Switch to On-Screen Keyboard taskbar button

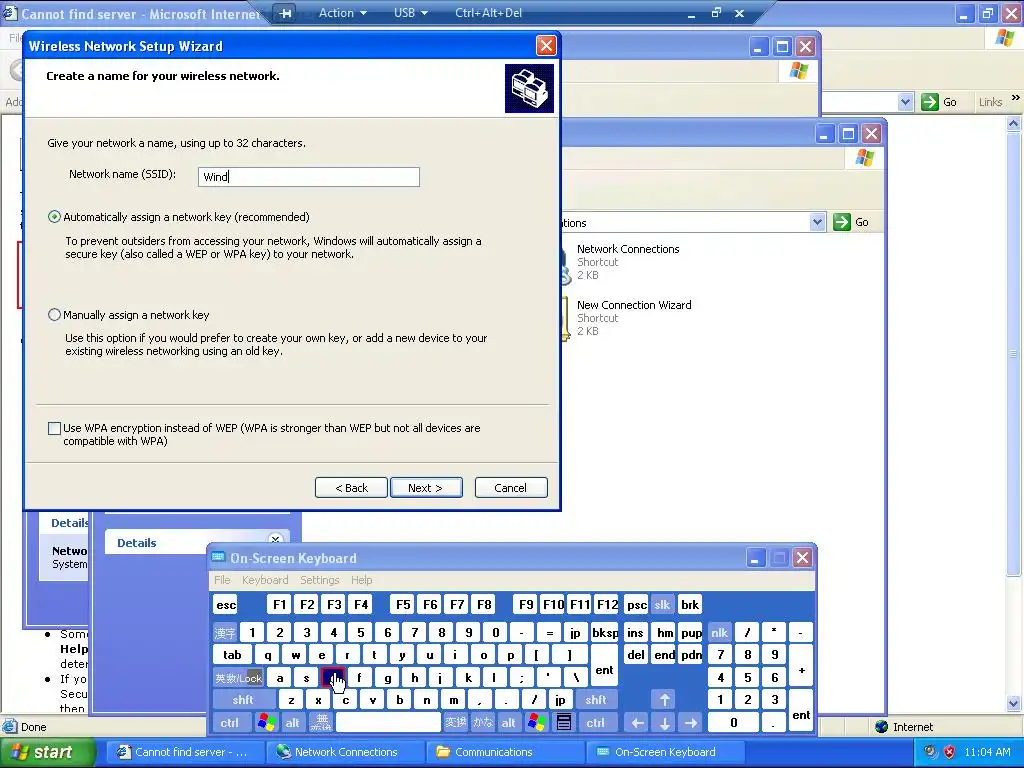pyautogui.click(x=665, y=752)
